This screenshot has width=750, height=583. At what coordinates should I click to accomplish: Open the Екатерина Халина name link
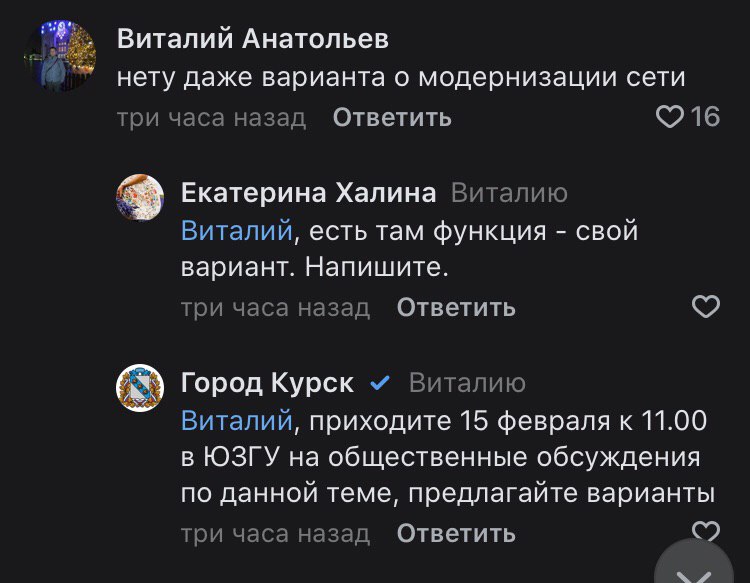[308, 193]
